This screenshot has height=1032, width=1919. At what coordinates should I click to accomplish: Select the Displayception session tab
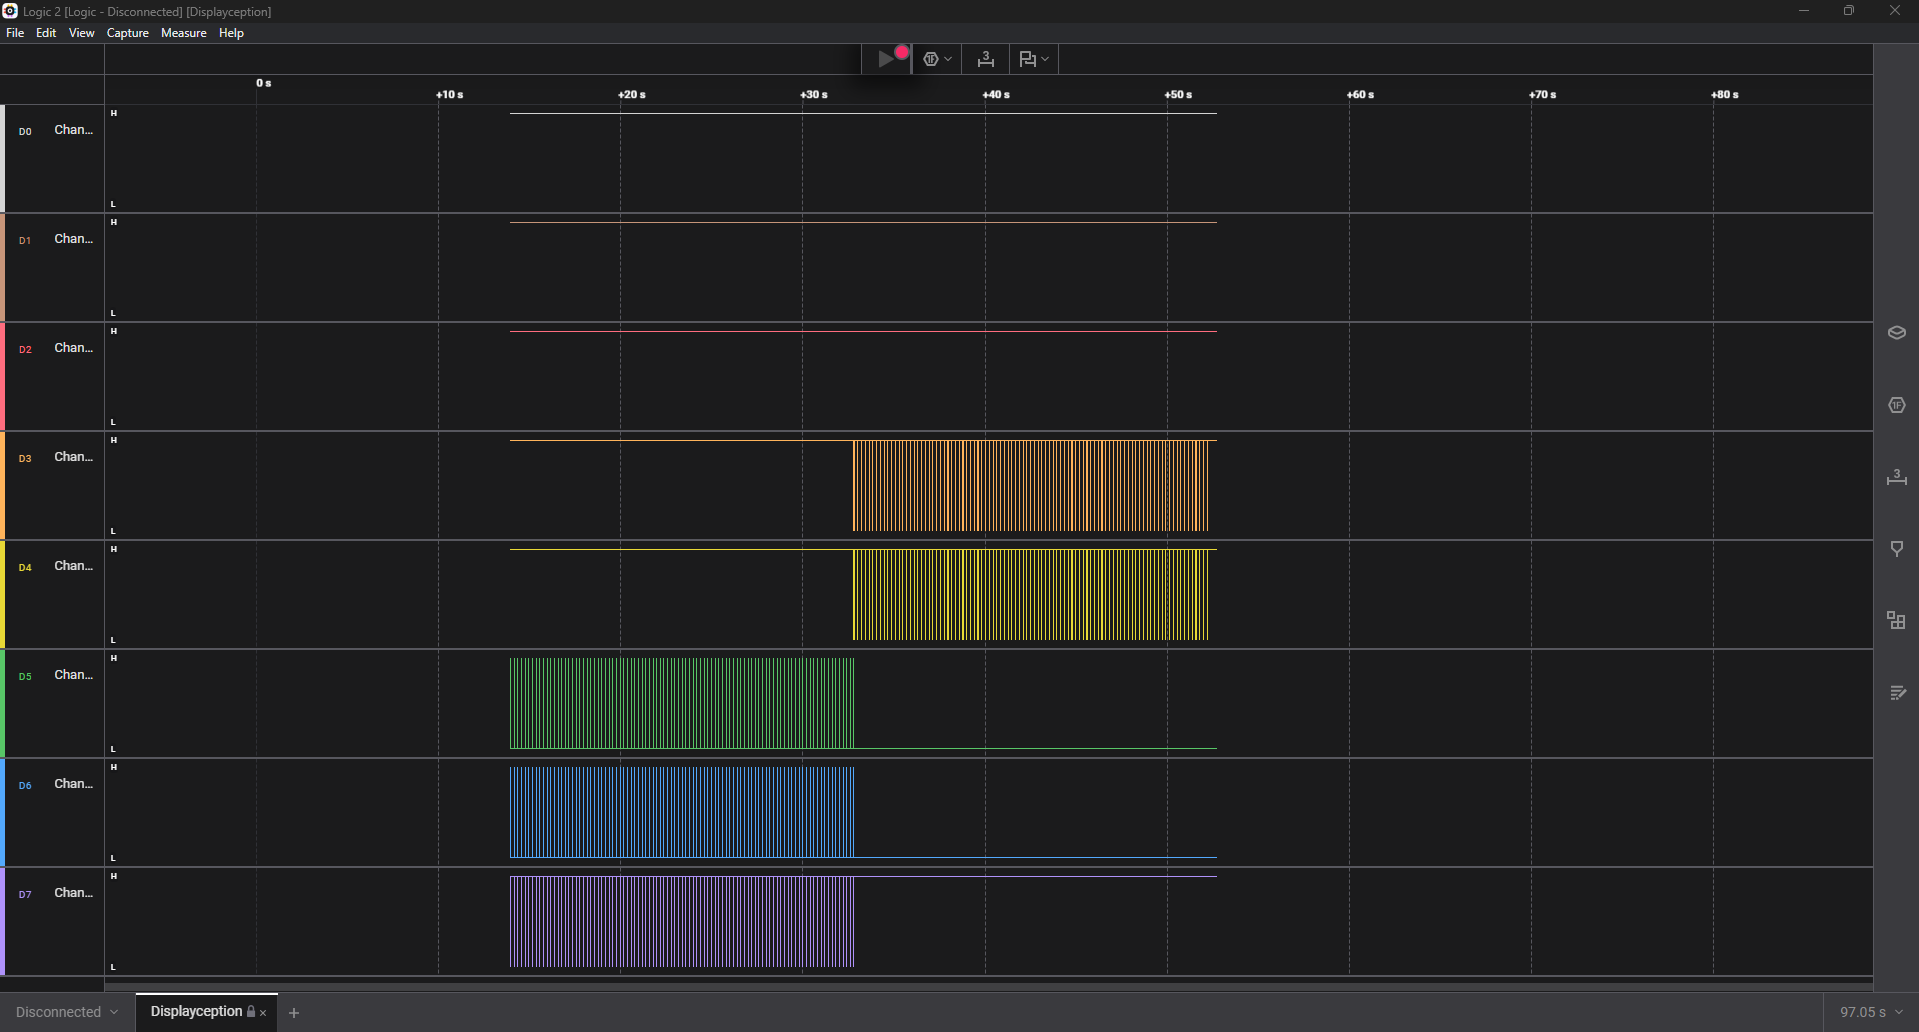pos(196,1012)
